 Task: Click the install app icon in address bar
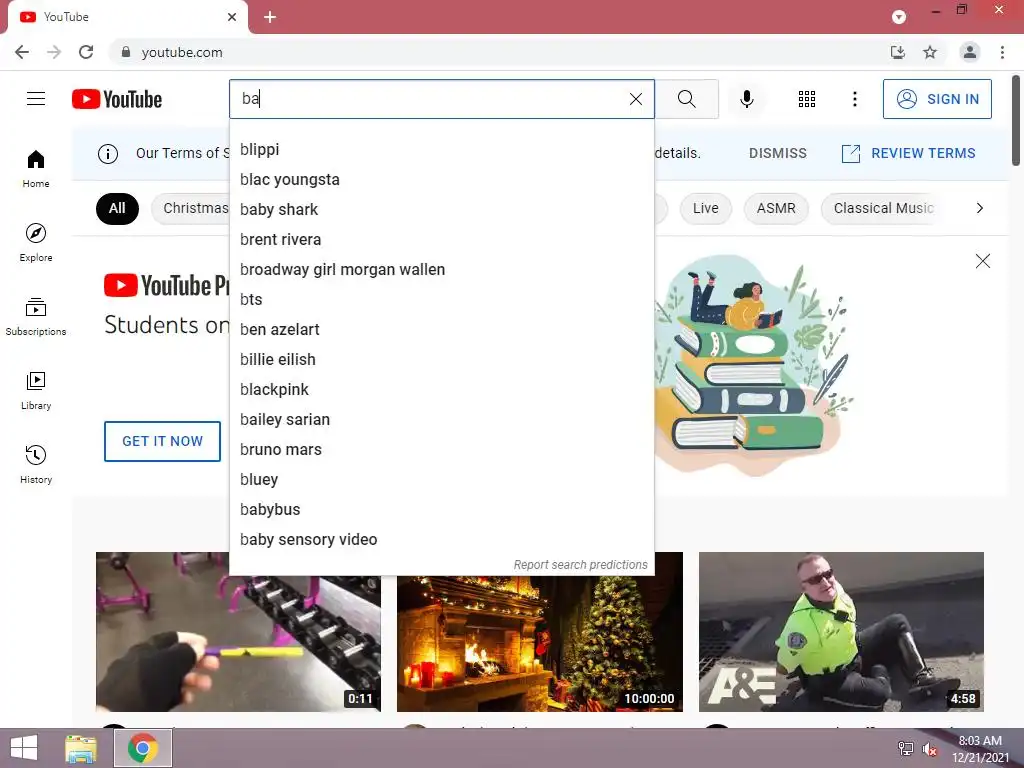(x=898, y=52)
